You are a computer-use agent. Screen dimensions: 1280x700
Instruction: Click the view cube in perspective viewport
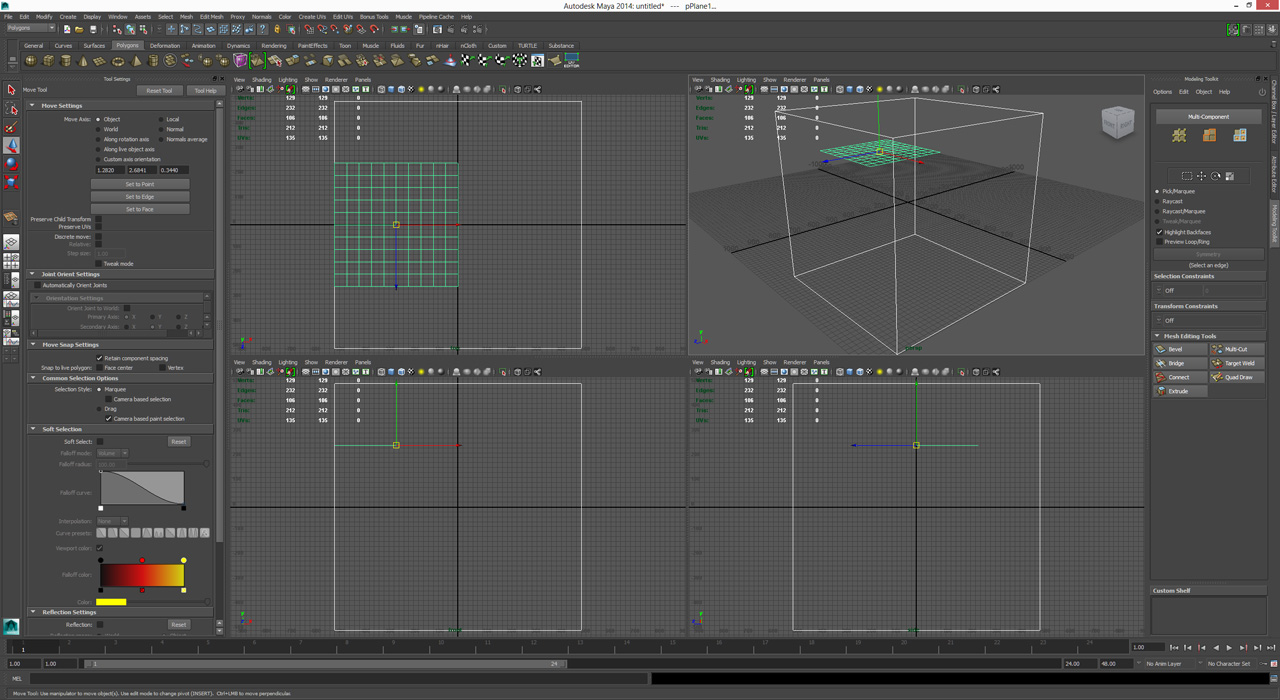[x=1117, y=123]
